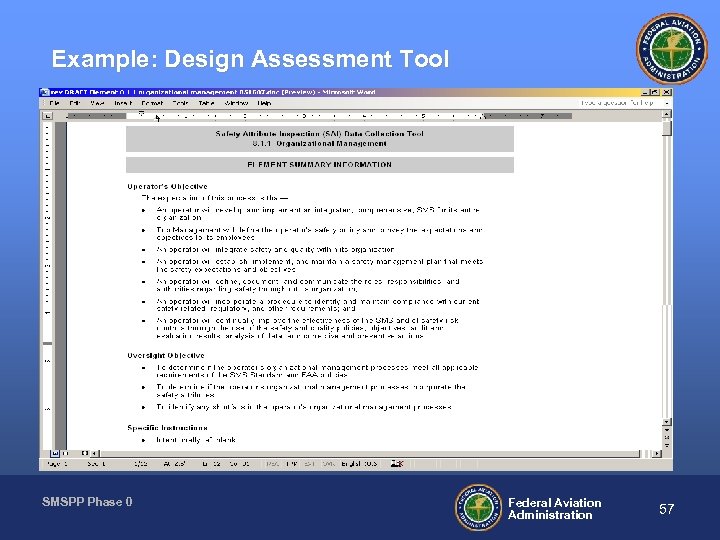The width and height of the screenshot is (720, 540).
Task: Click the 'Operator's Objective' heading
Action: tap(167, 186)
